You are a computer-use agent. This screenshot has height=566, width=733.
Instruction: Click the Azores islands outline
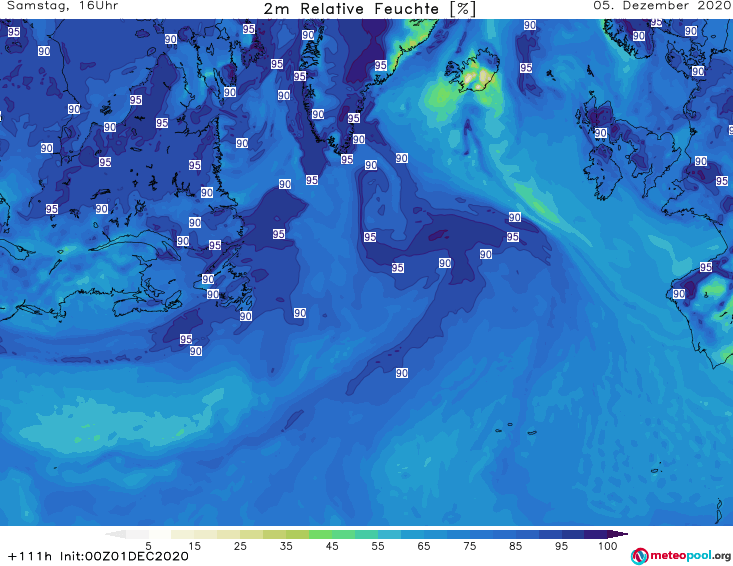(x=515, y=429)
